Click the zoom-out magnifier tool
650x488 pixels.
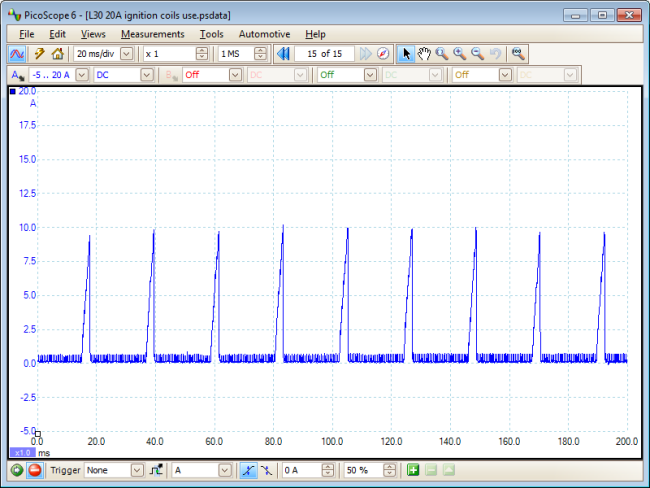pos(477,54)
